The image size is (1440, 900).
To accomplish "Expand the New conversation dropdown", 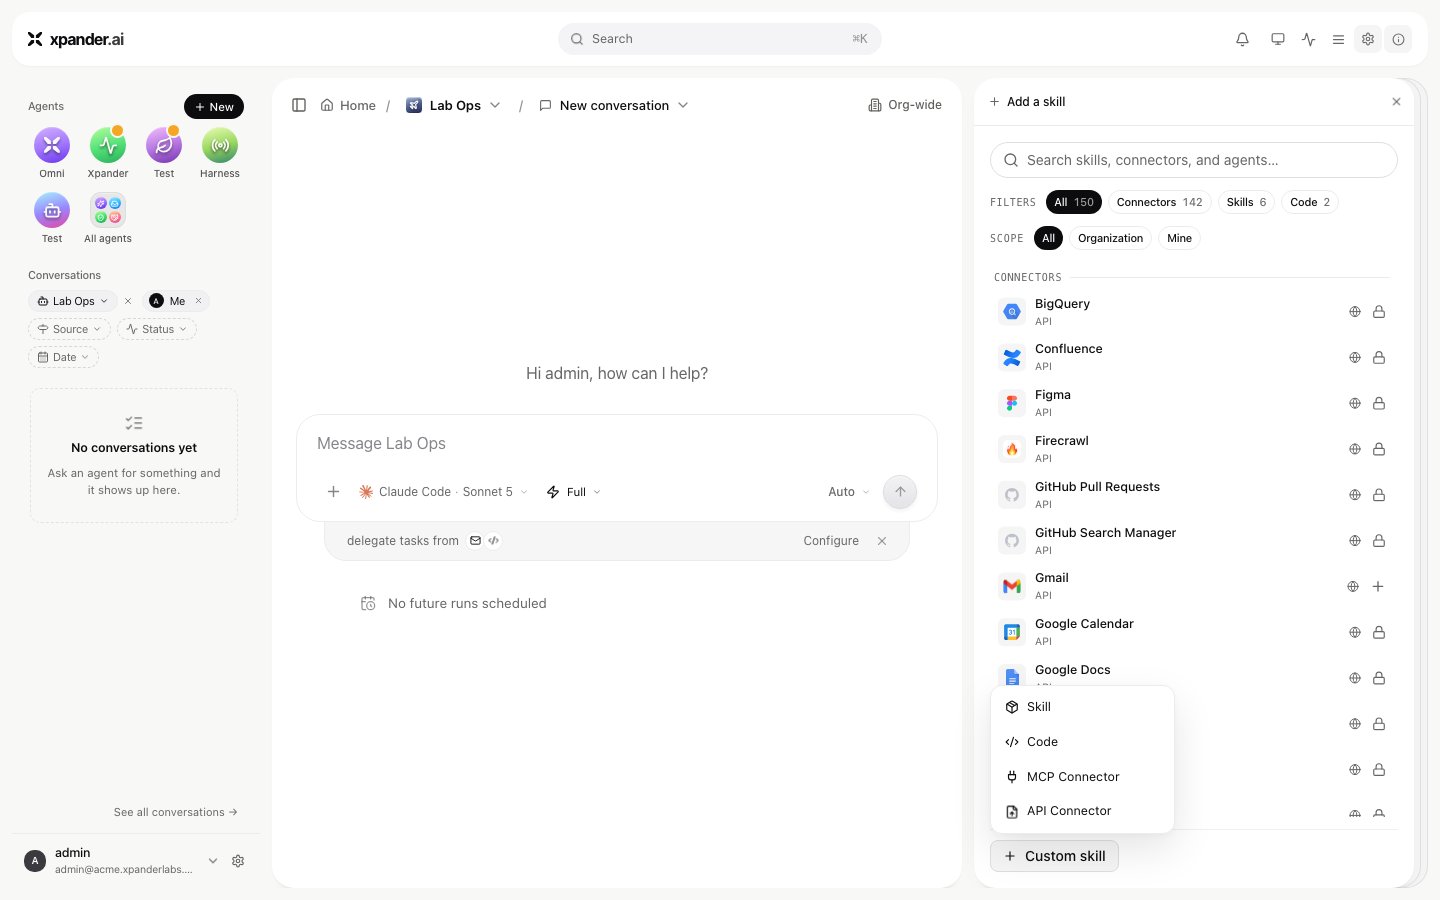I will tap(683, 105).
